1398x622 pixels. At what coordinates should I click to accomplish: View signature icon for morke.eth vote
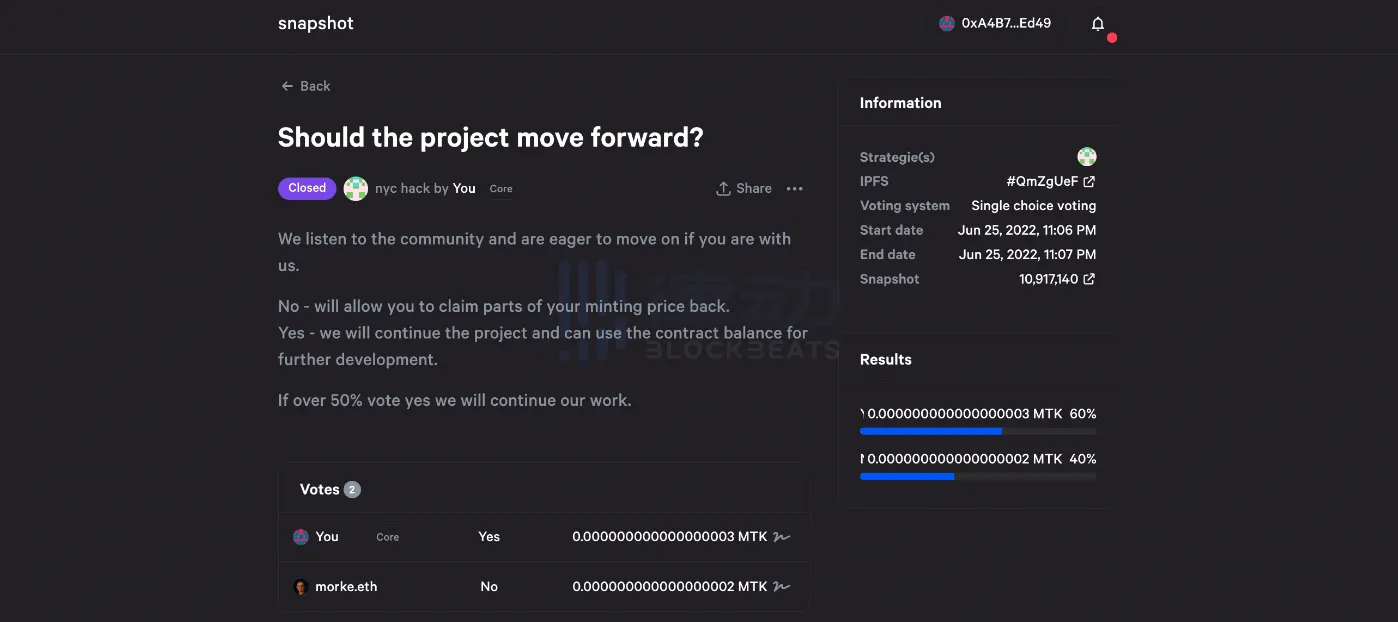(x=782, y=587)
